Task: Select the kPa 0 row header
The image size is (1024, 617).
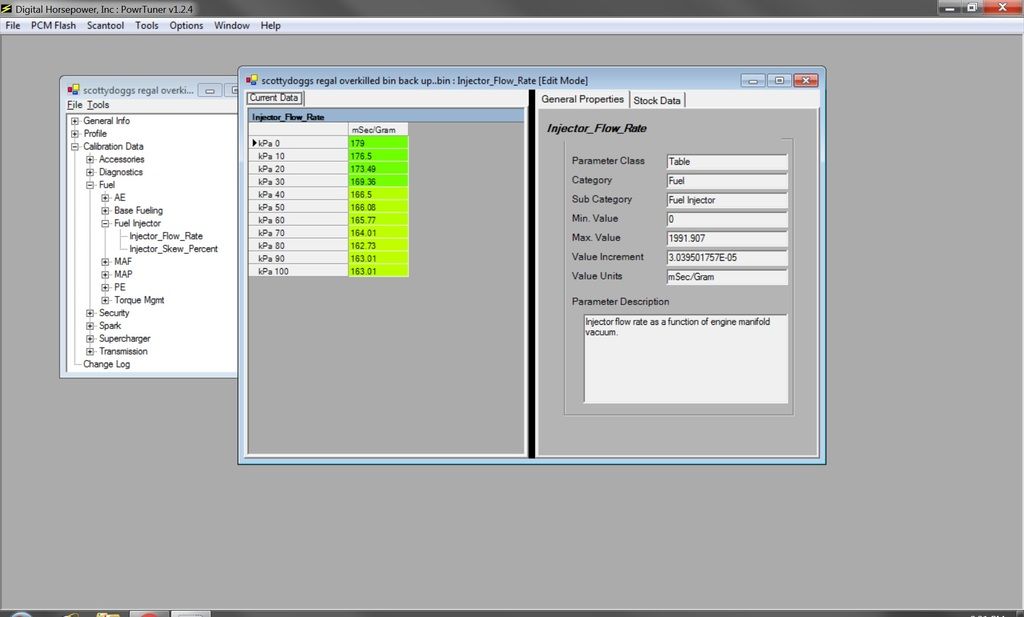Action: click(298, 143)
